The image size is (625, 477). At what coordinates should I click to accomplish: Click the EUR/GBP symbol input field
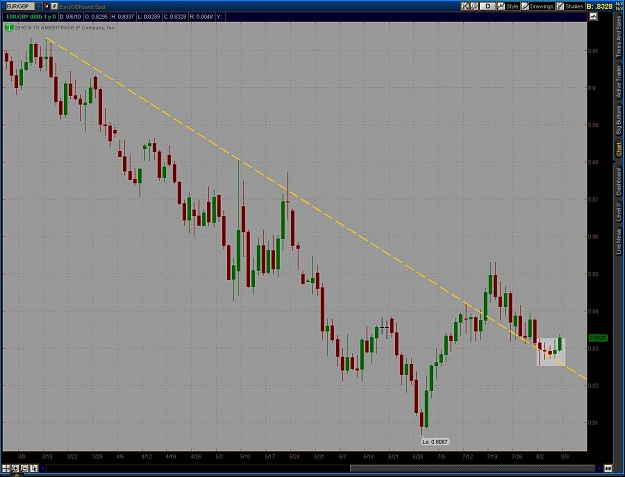(20, 6)
